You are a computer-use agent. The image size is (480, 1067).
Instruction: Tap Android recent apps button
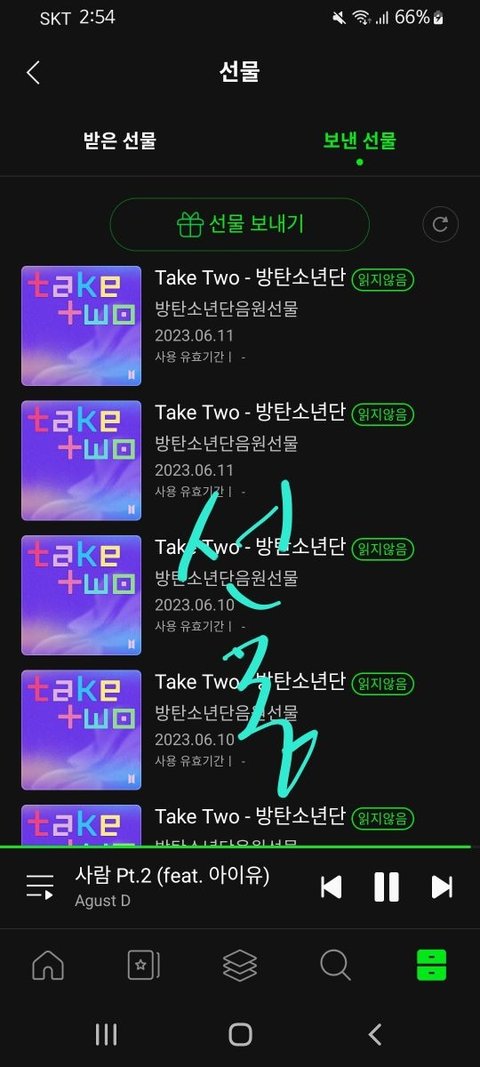pos(106,1034)
